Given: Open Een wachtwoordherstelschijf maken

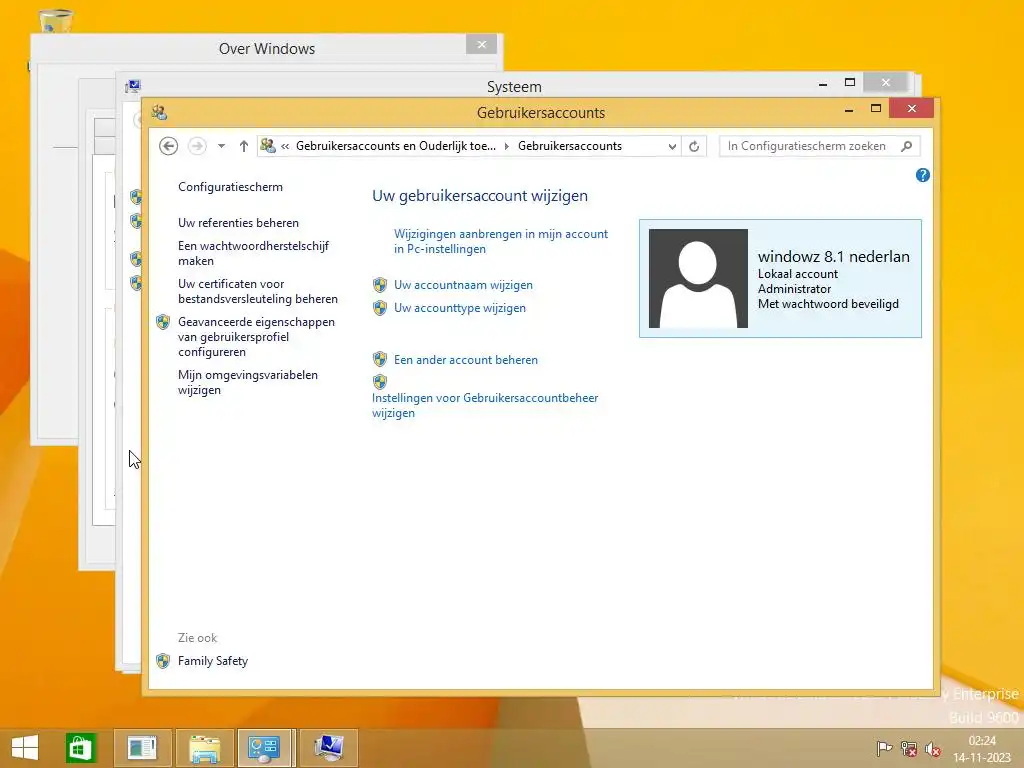Looking at the screenshot, I should [x=253, y=253].
